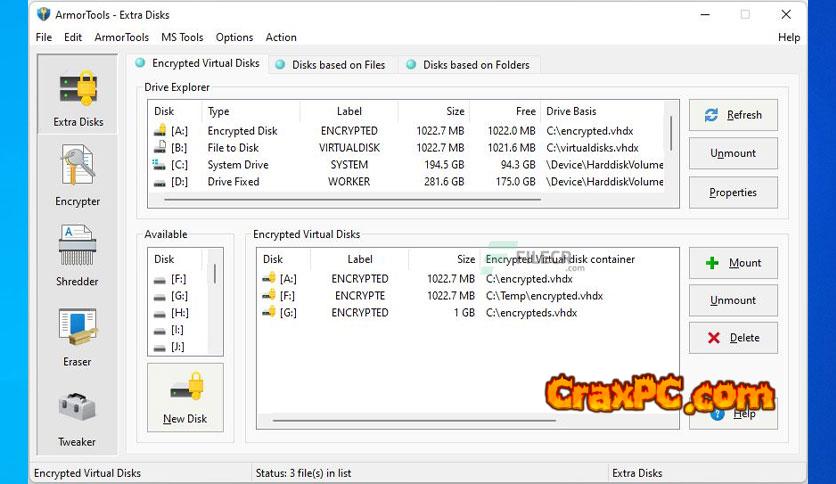Click Unmount in Encrypted Virtual Disks section

point(733,300)
